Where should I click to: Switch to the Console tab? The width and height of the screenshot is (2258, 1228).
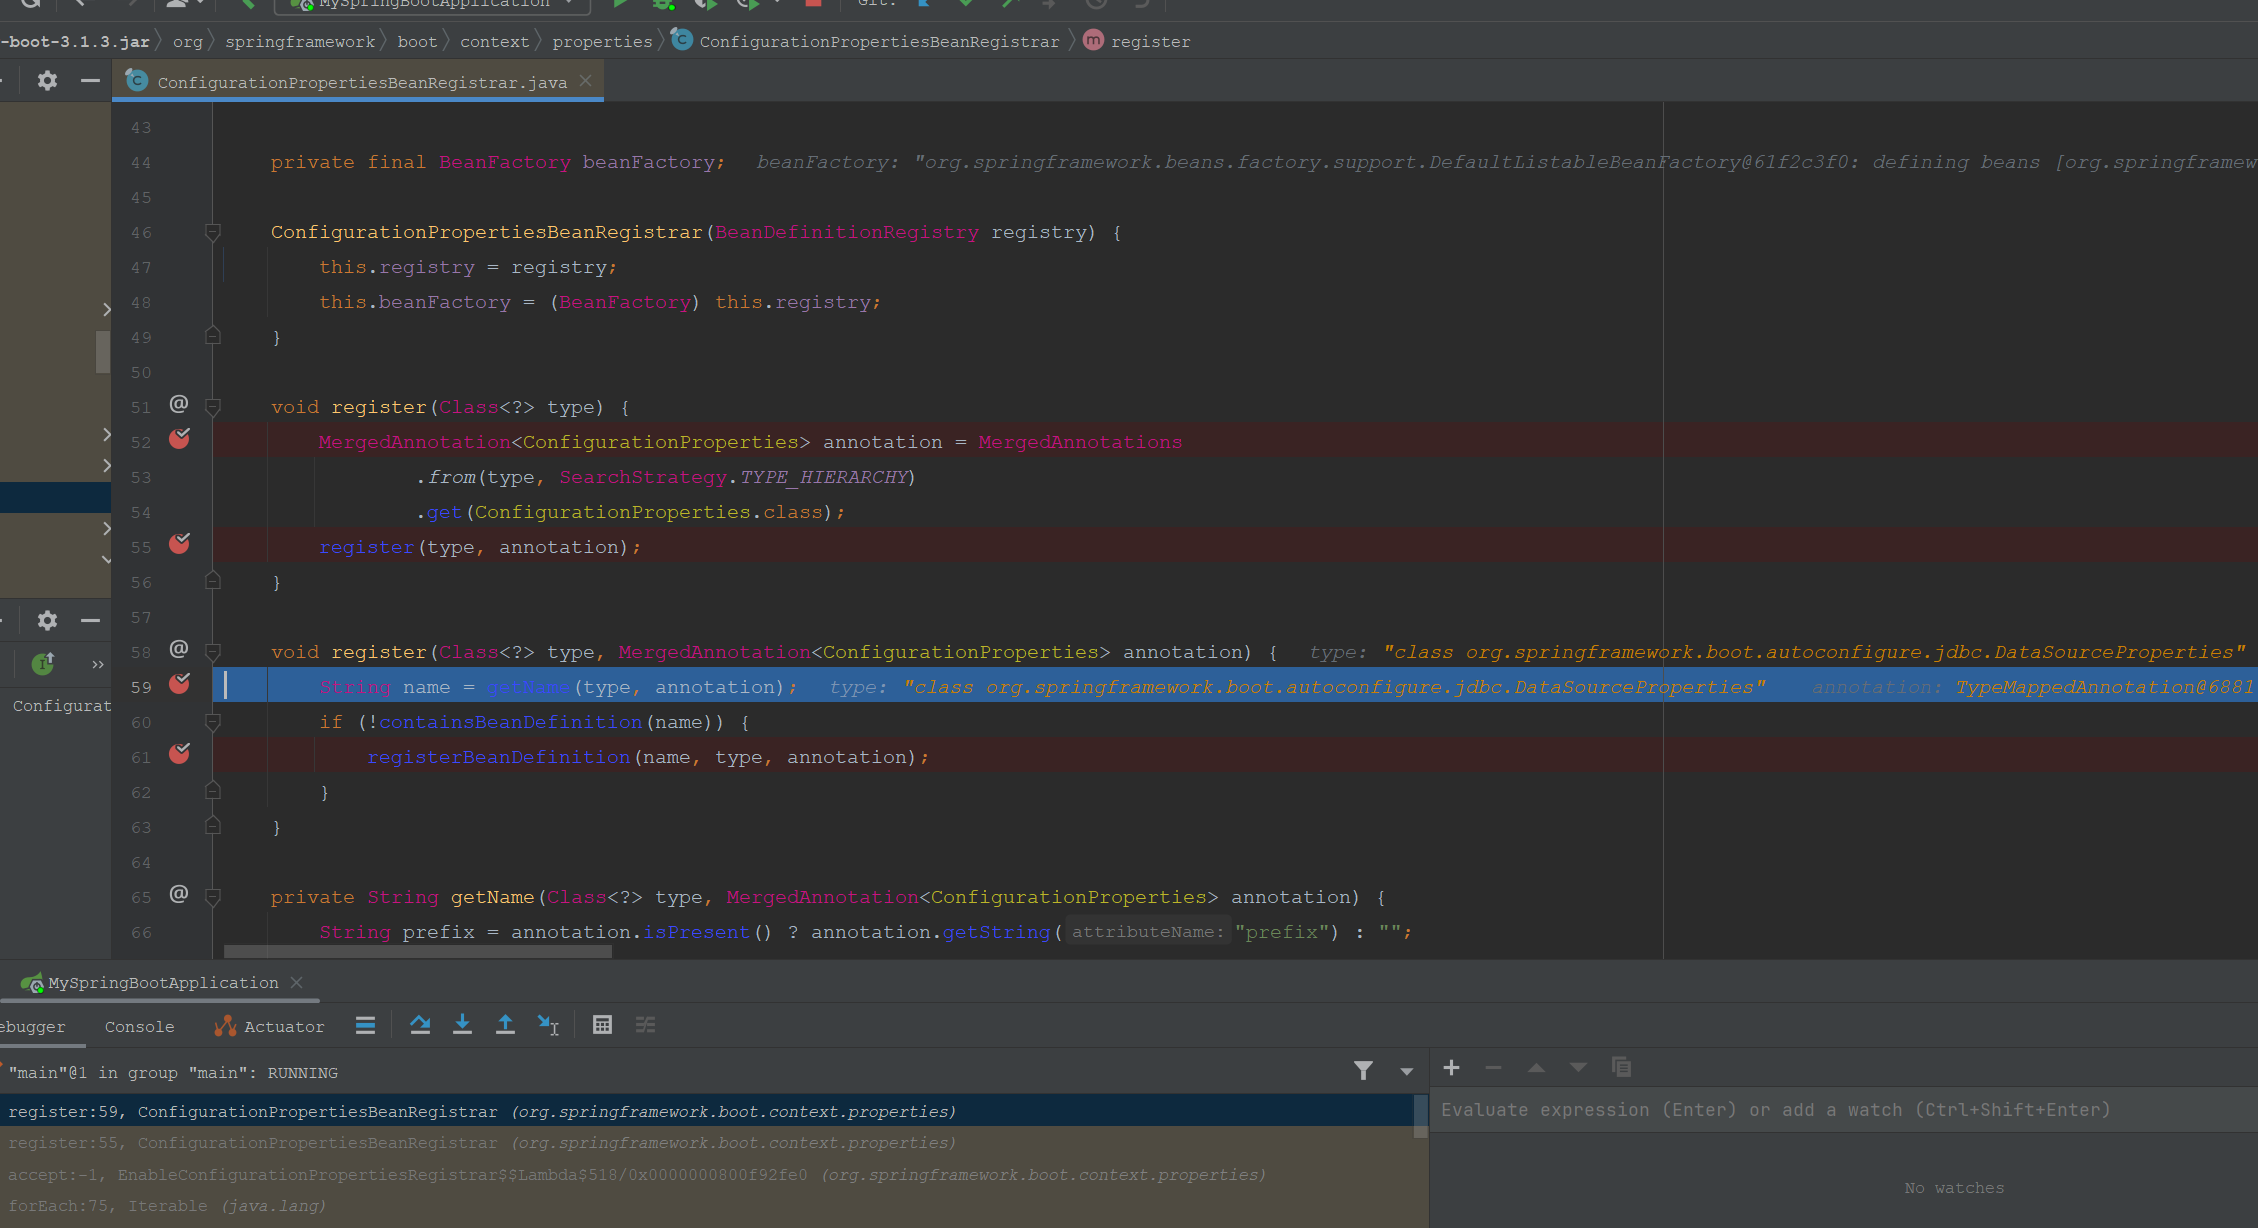[x=139, y=1027]
